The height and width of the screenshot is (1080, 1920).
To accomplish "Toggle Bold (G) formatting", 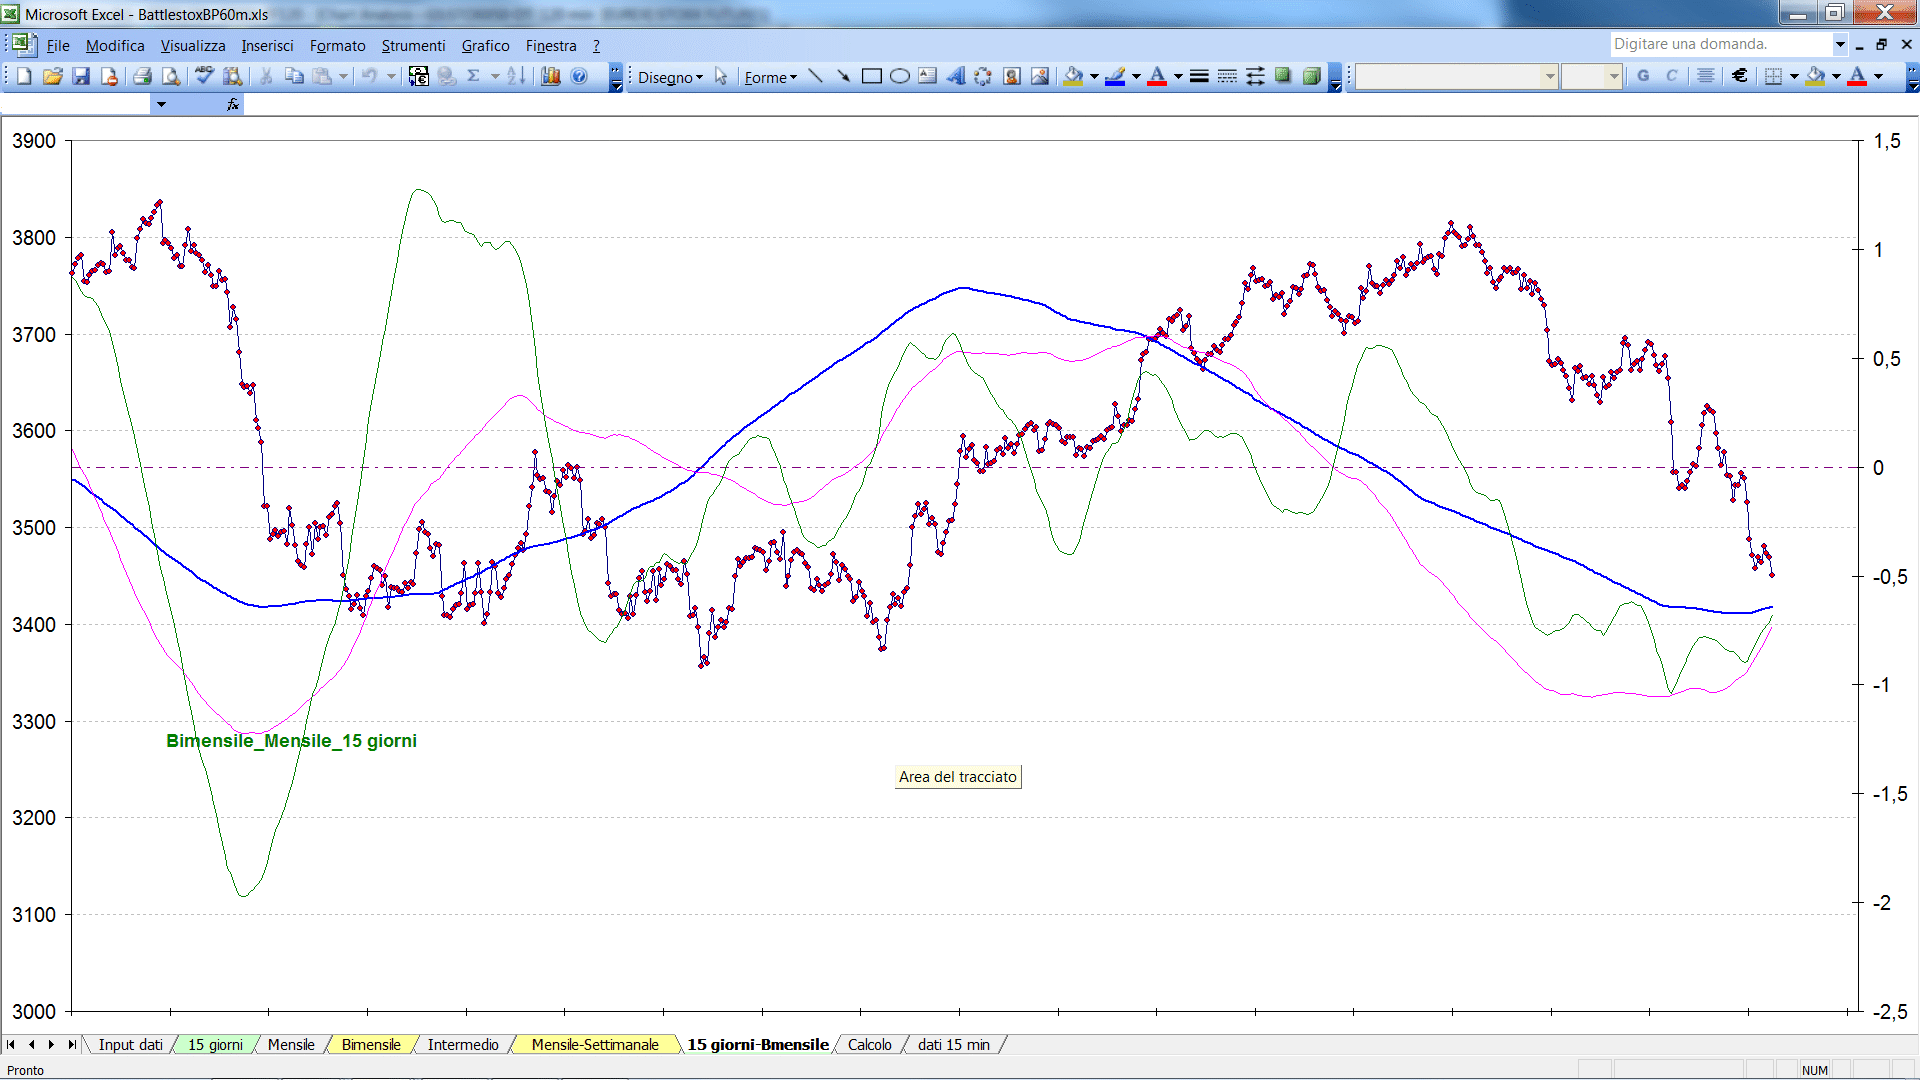I will pos(1643,76).
